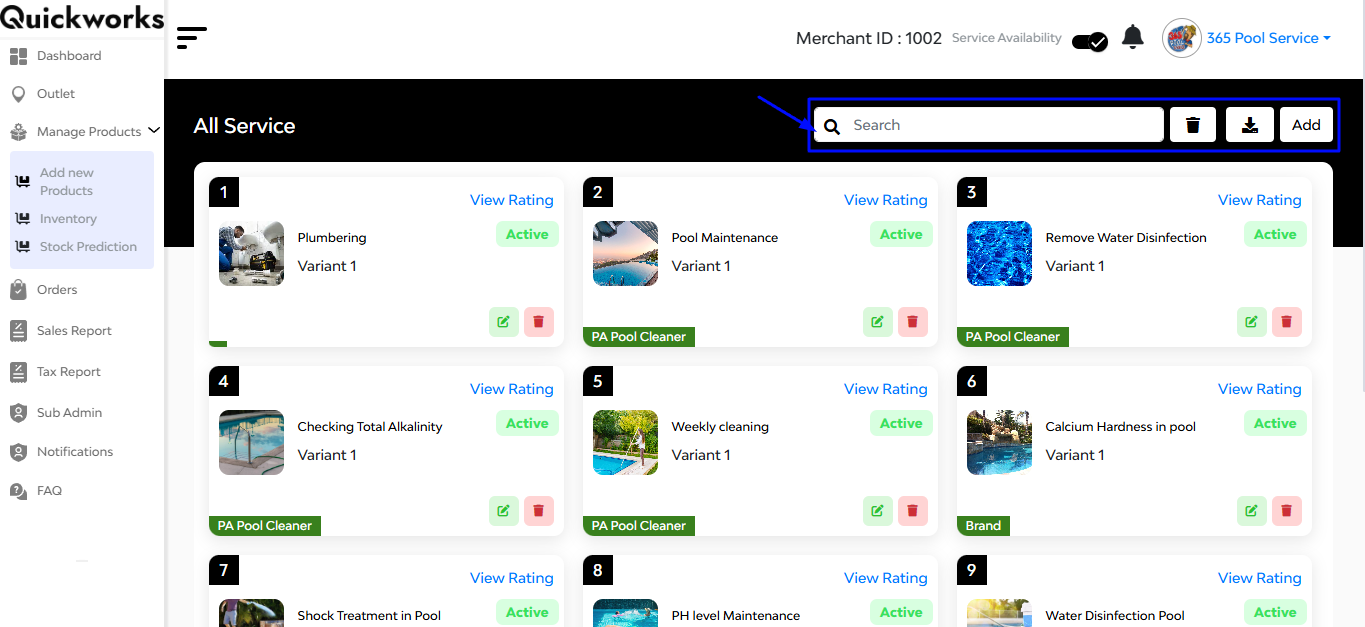Viewport: 1365px width, 627px height.
Task: Click the 365 Pool Service profile avatar
Action: pos(1181,38)
